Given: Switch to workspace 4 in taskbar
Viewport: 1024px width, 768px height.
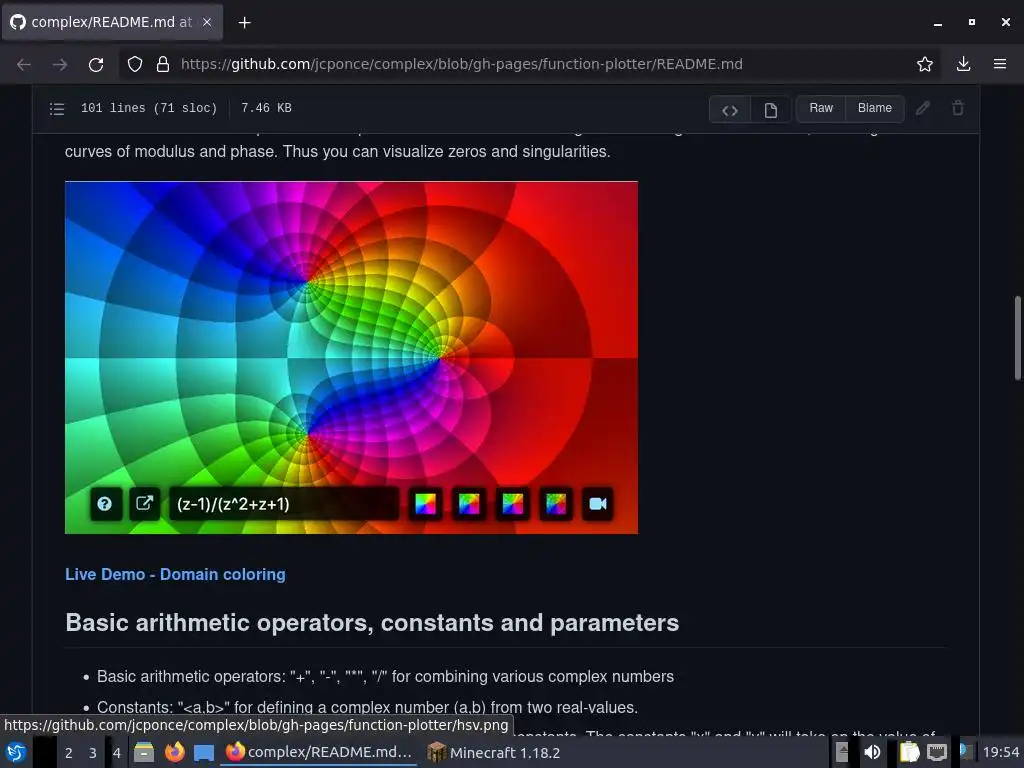Looking at the screenshot, I should coord(117,753).
